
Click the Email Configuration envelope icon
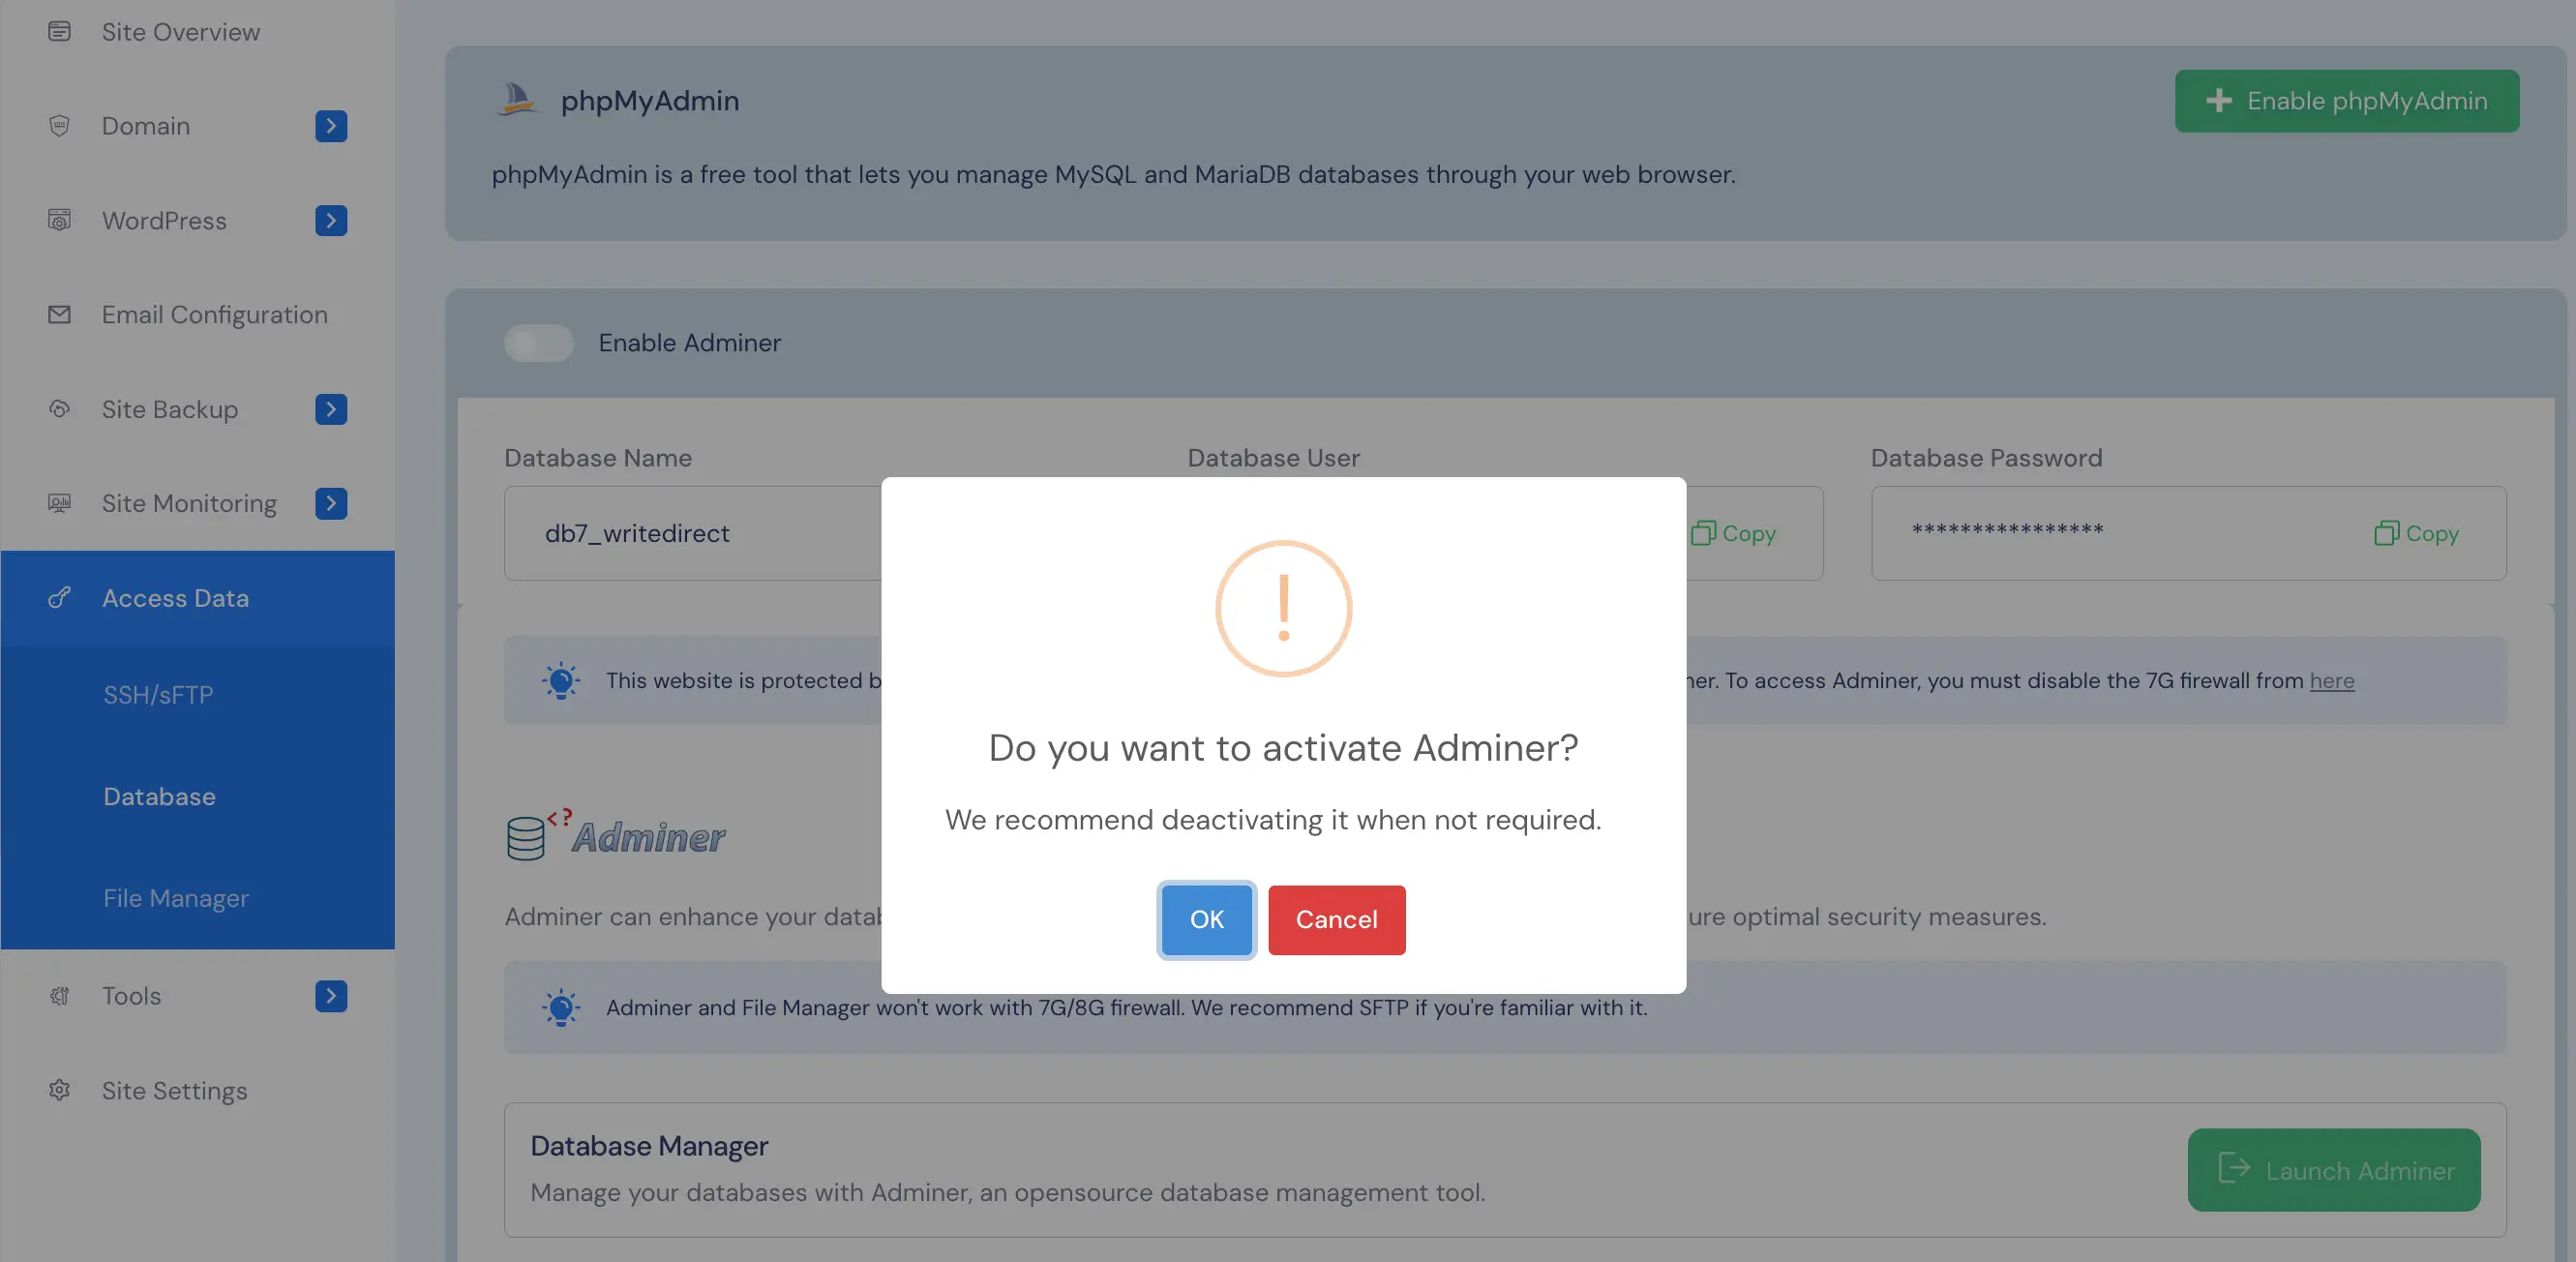click(x=59, y=314)
